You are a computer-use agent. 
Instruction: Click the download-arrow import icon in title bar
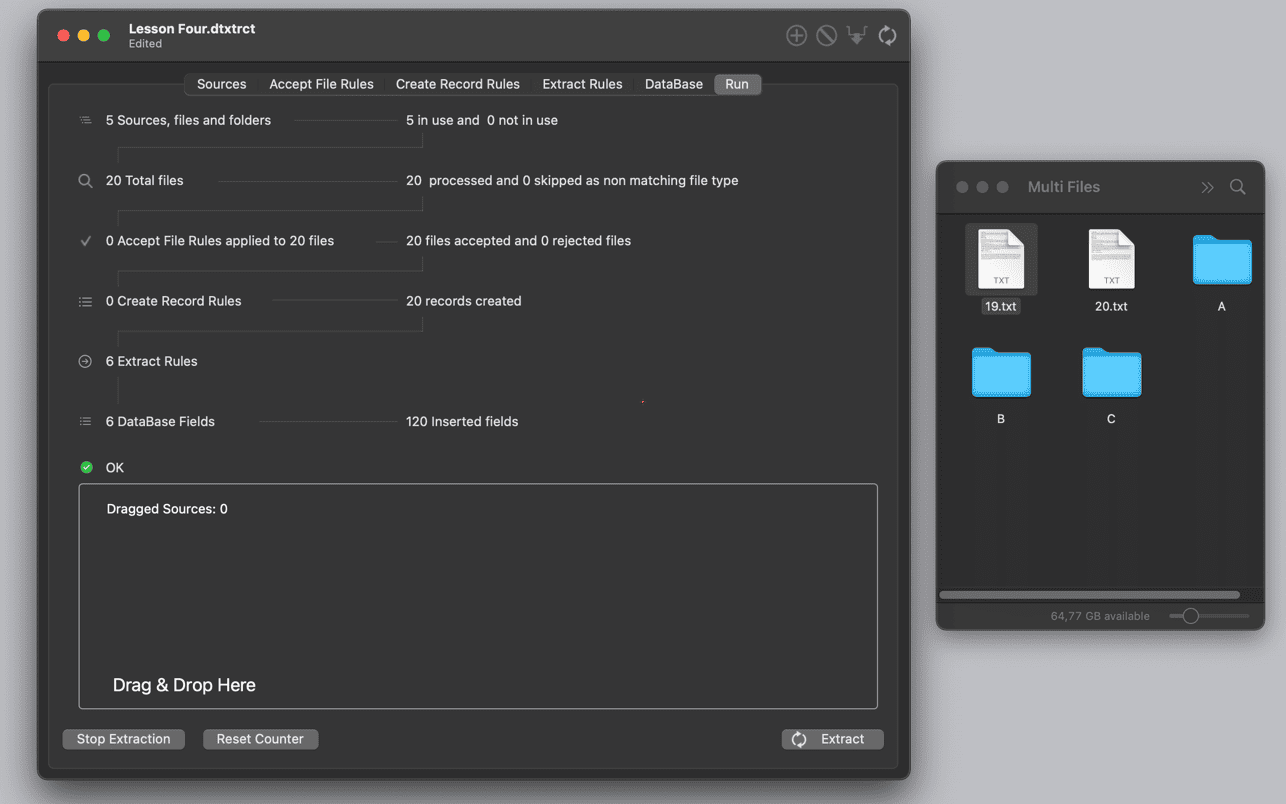[857, 36]
